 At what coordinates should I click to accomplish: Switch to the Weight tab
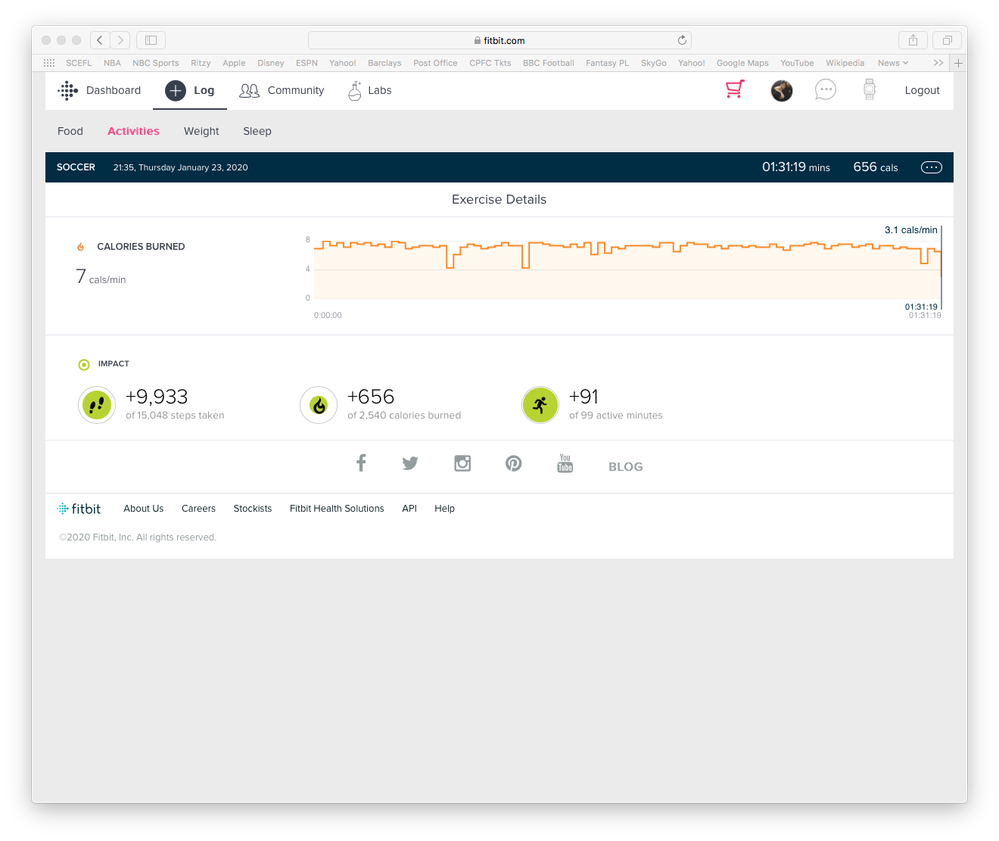coord(201,131)
